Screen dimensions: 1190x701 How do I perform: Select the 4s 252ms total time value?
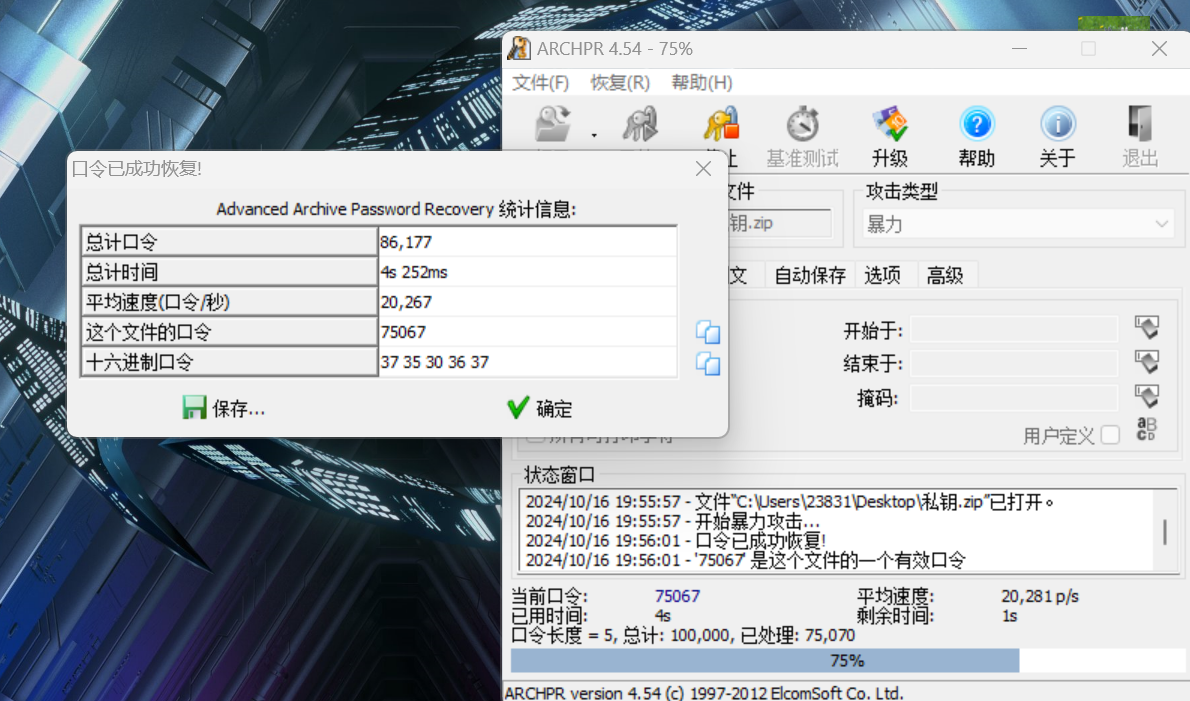click(x=527, y=272)
